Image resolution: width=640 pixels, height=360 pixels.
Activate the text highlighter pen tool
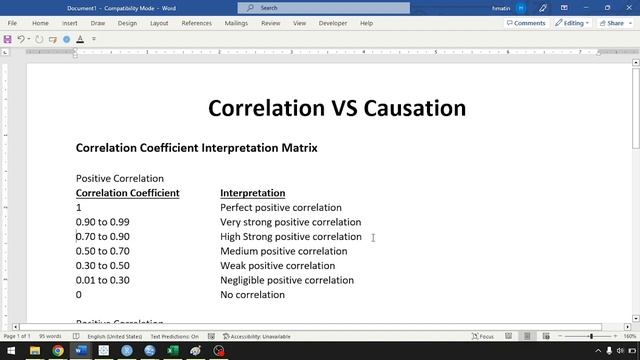pos(52,40)
